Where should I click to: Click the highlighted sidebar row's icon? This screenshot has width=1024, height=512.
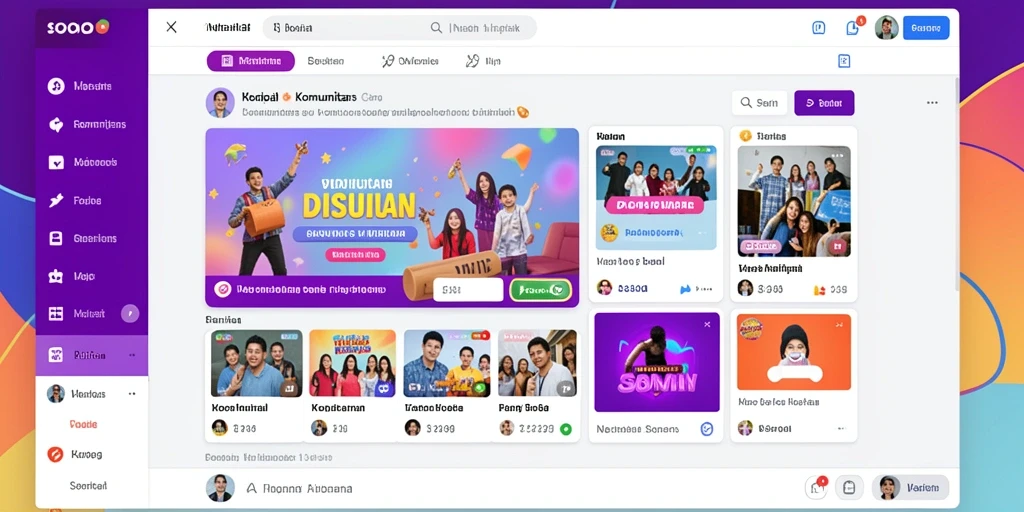click(x=56, y=355)
